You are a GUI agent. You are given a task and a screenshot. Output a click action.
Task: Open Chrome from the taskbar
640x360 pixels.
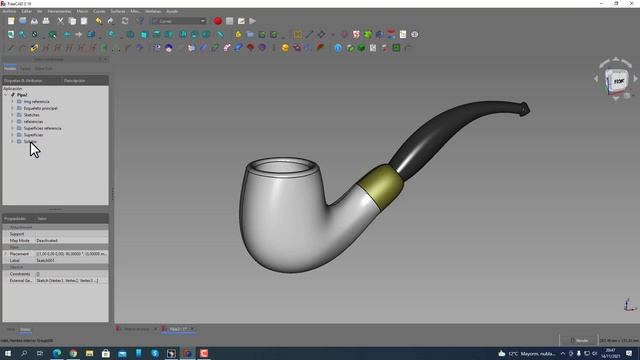point(73,353)
